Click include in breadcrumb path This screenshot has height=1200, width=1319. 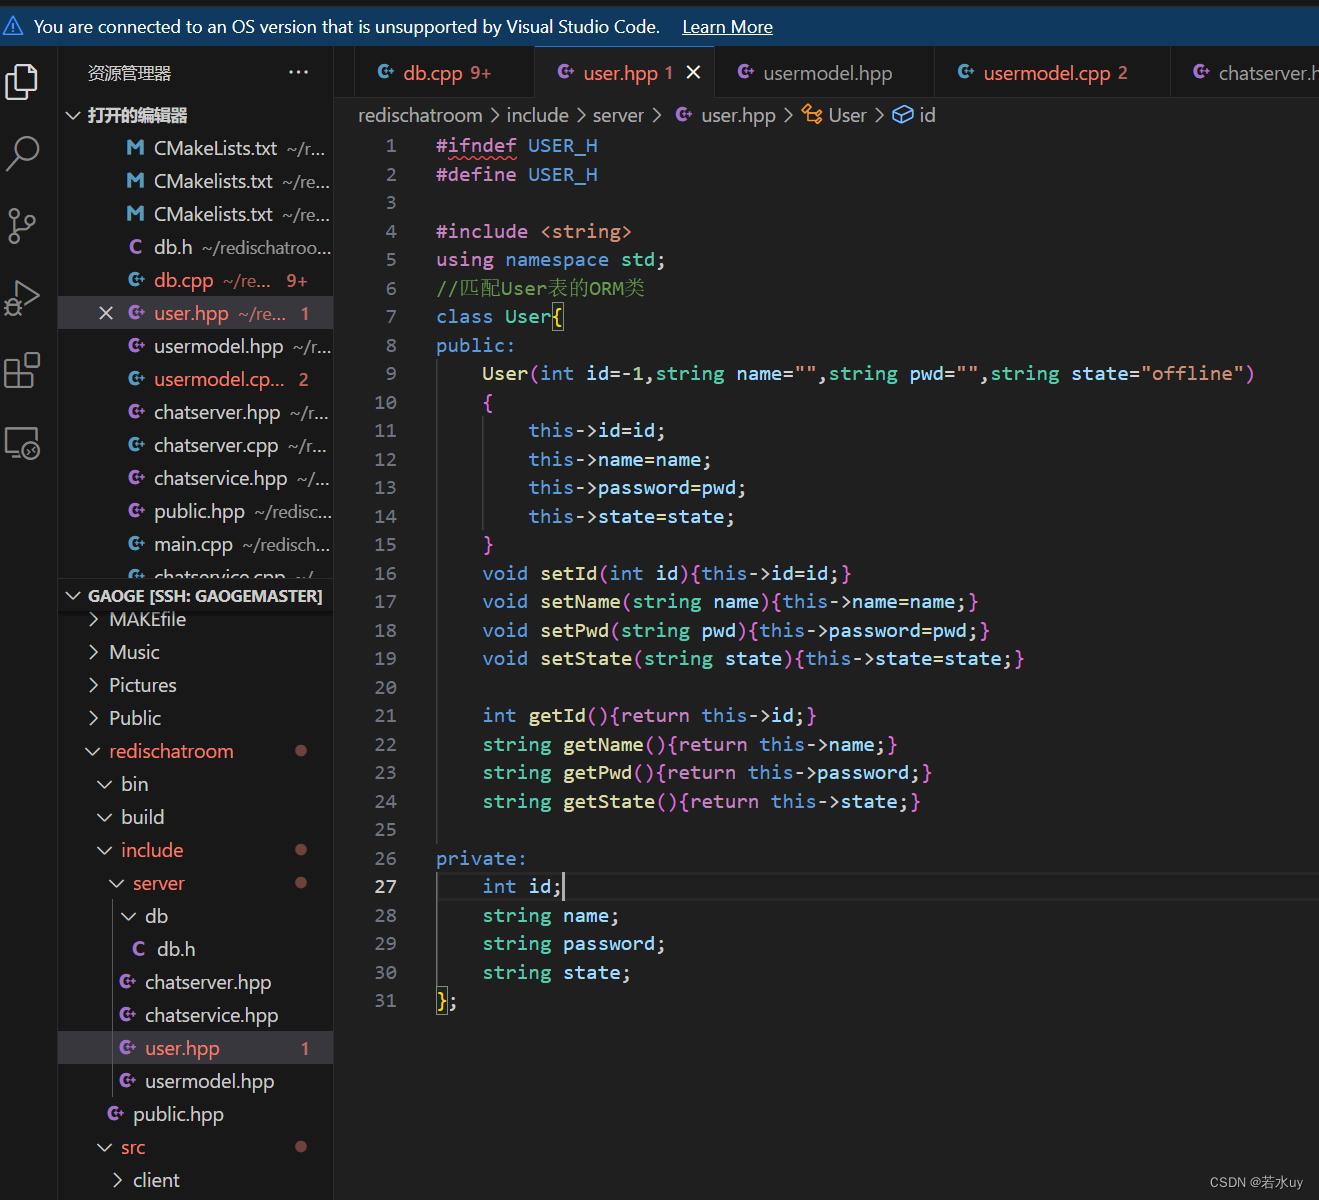coord(537,115)
